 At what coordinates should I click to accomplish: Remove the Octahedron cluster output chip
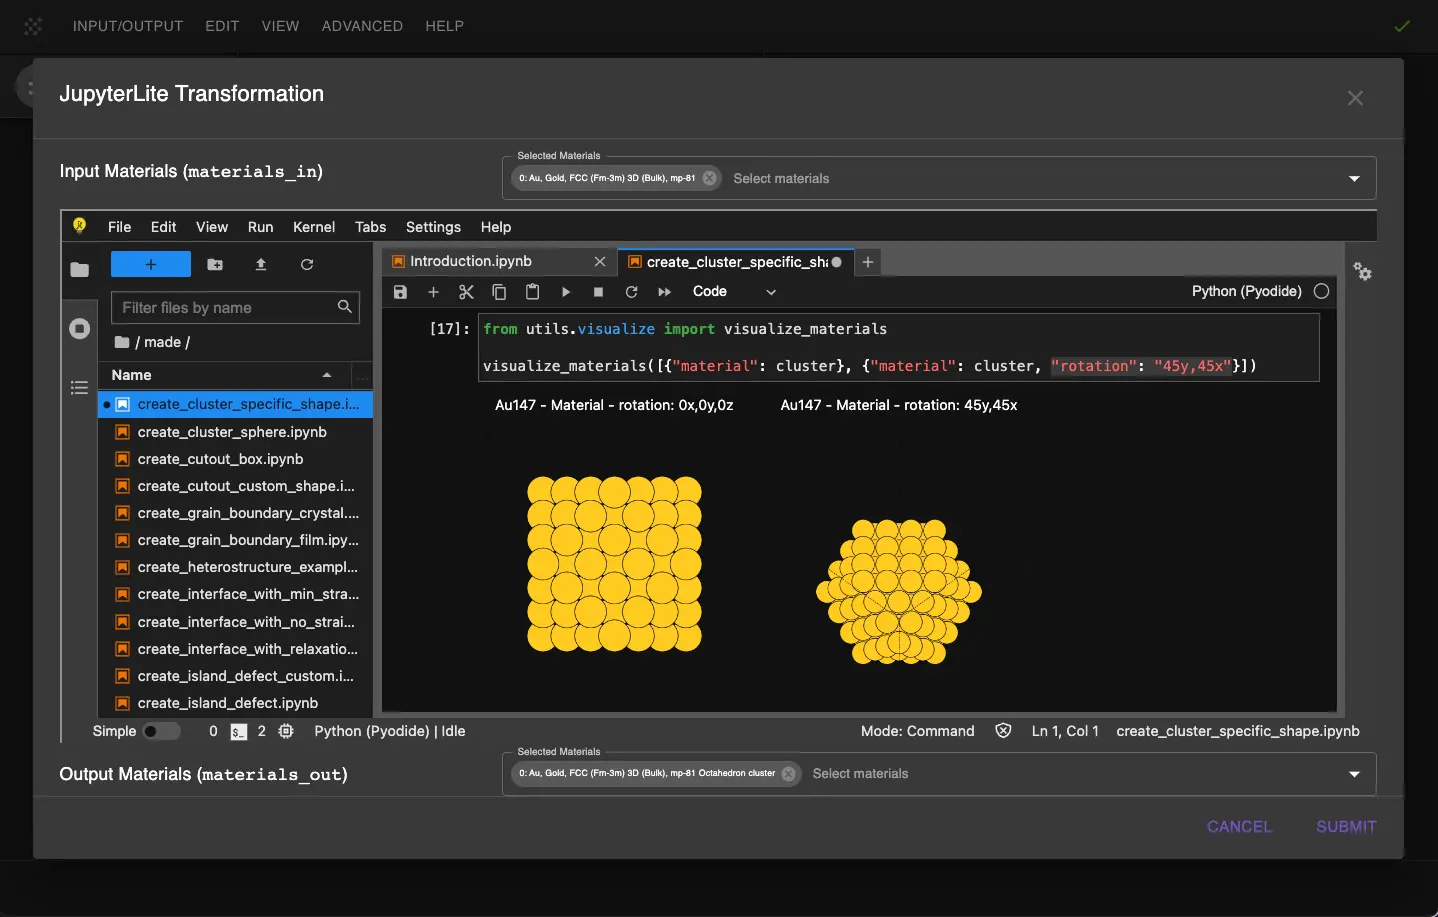789,774
